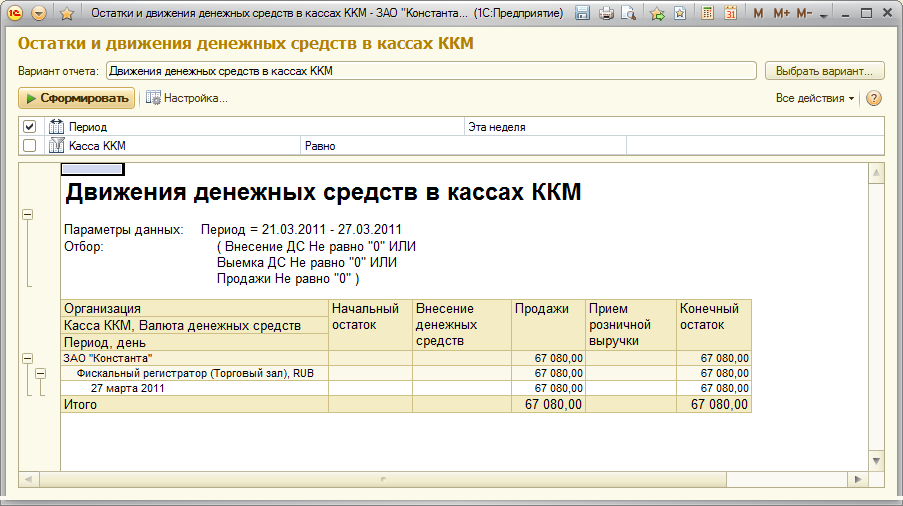The image size is (903, 506).
Task: Click the horizontal scrollbar thumb
Action: [383, 479]
